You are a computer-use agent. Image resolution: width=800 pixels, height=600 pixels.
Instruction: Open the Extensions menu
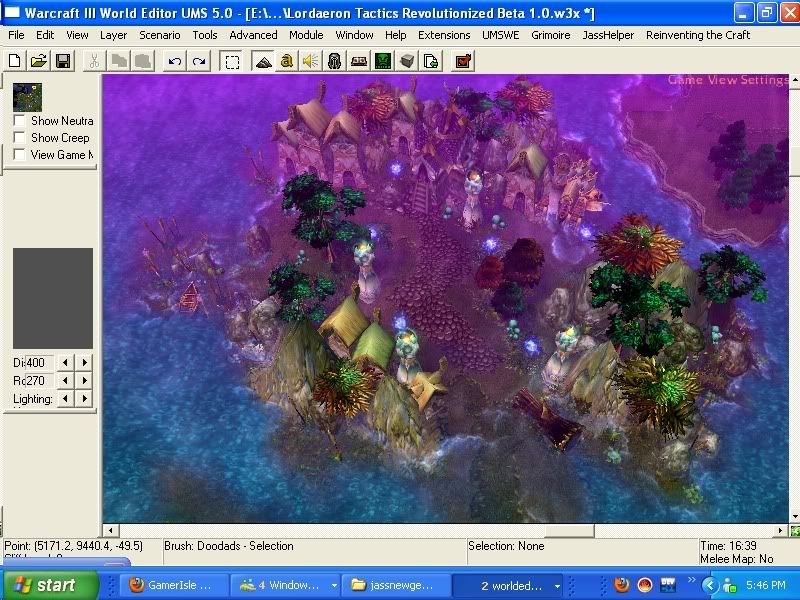click(444, 35)
